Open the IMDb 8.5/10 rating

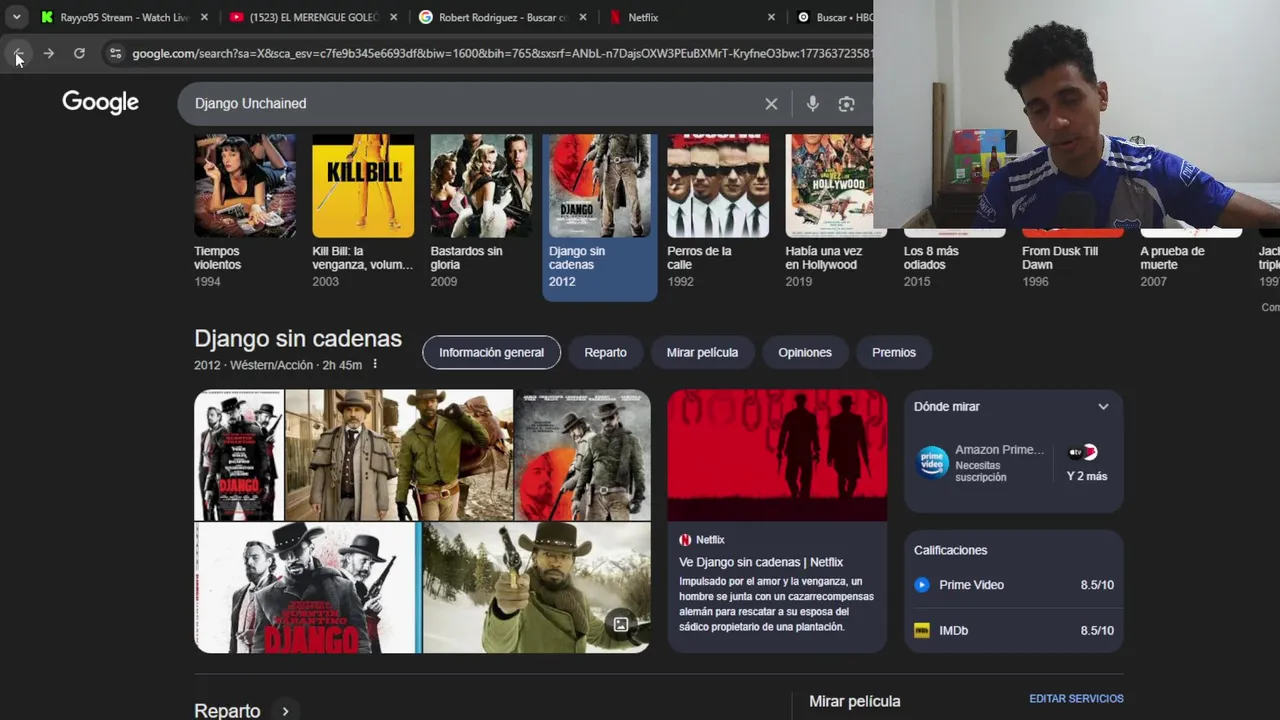click(1014, 630)
